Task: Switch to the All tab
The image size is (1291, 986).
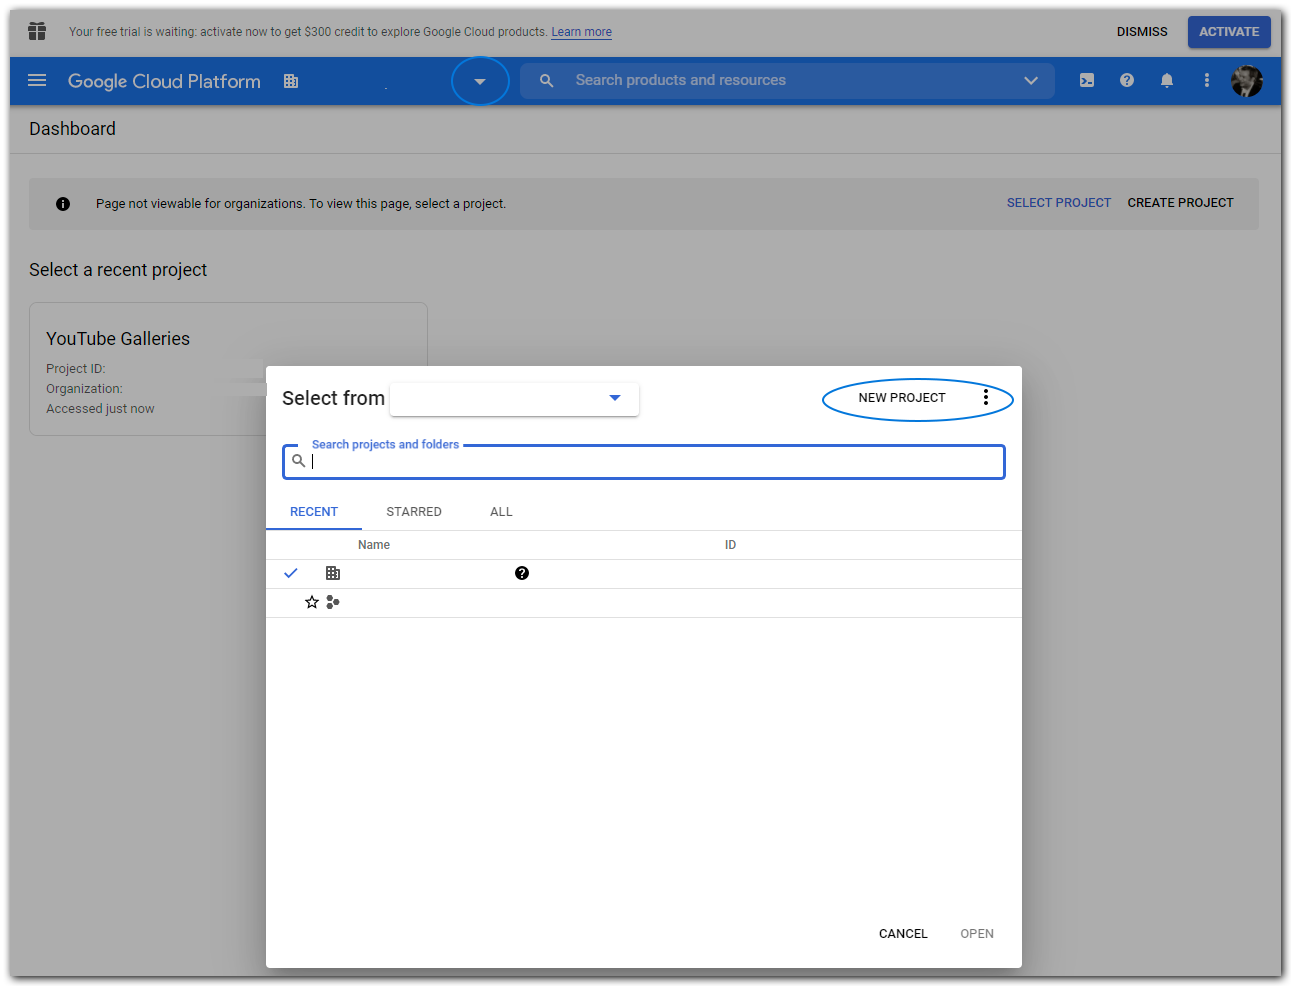Action: (501, 512)
